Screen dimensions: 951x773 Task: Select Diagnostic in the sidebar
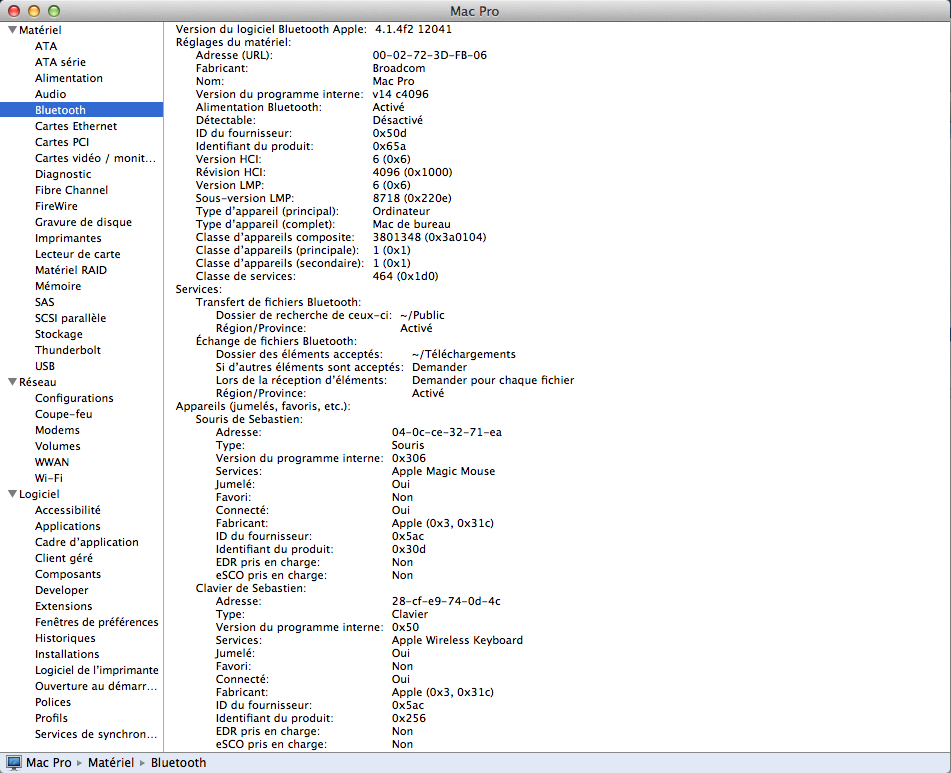[63, 174]
